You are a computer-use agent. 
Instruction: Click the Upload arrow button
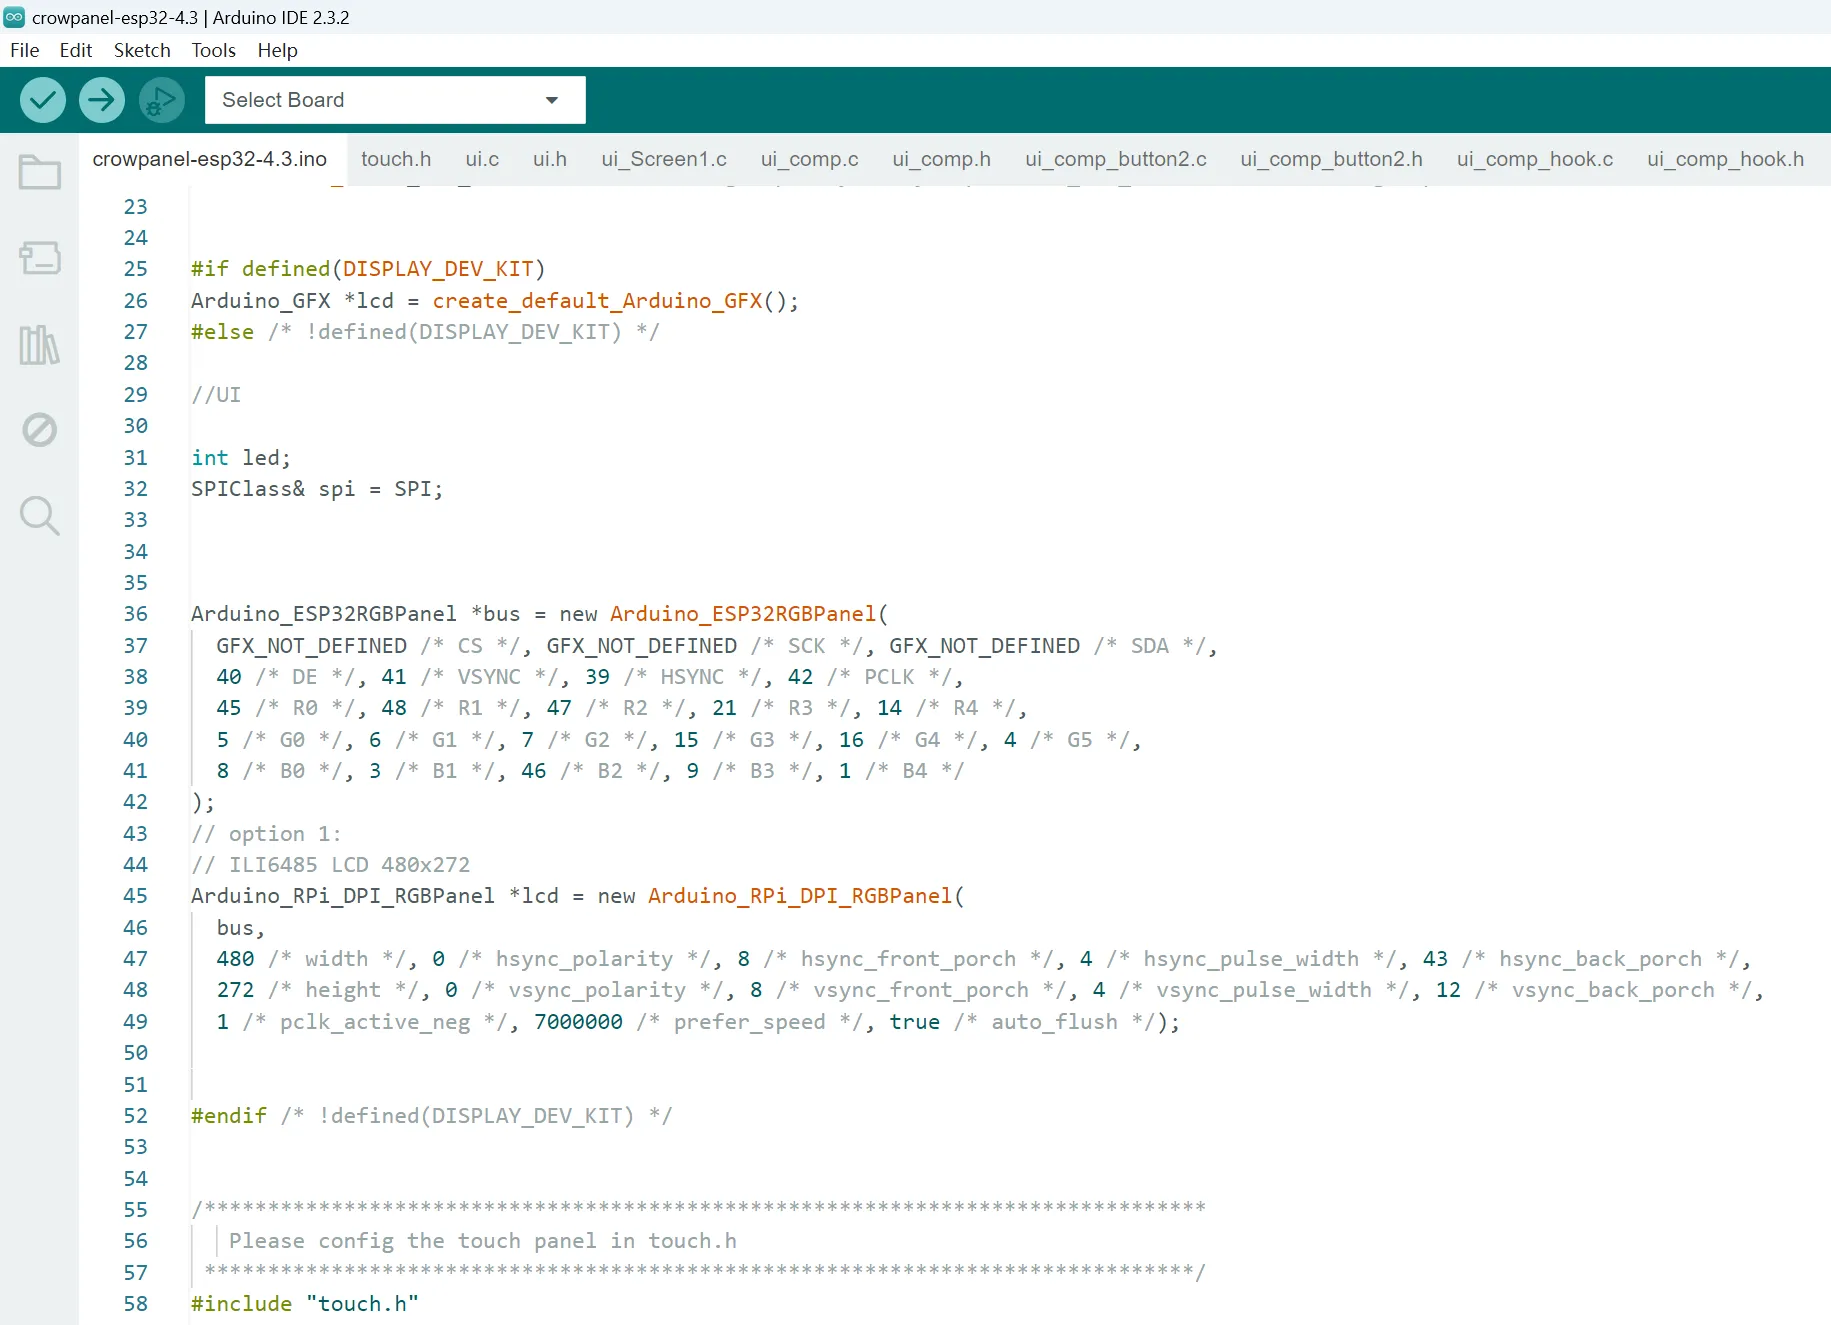click(102, 100)
